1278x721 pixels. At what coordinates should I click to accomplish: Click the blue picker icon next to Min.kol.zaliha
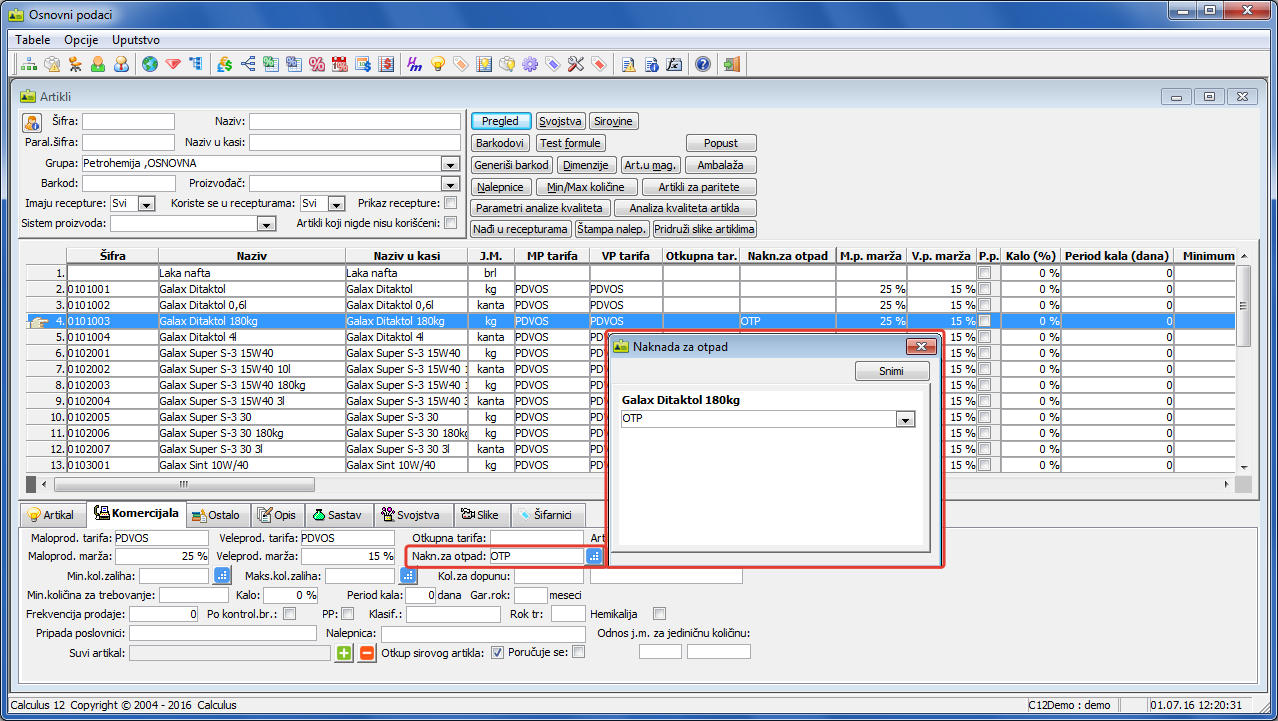click(222, 575)
